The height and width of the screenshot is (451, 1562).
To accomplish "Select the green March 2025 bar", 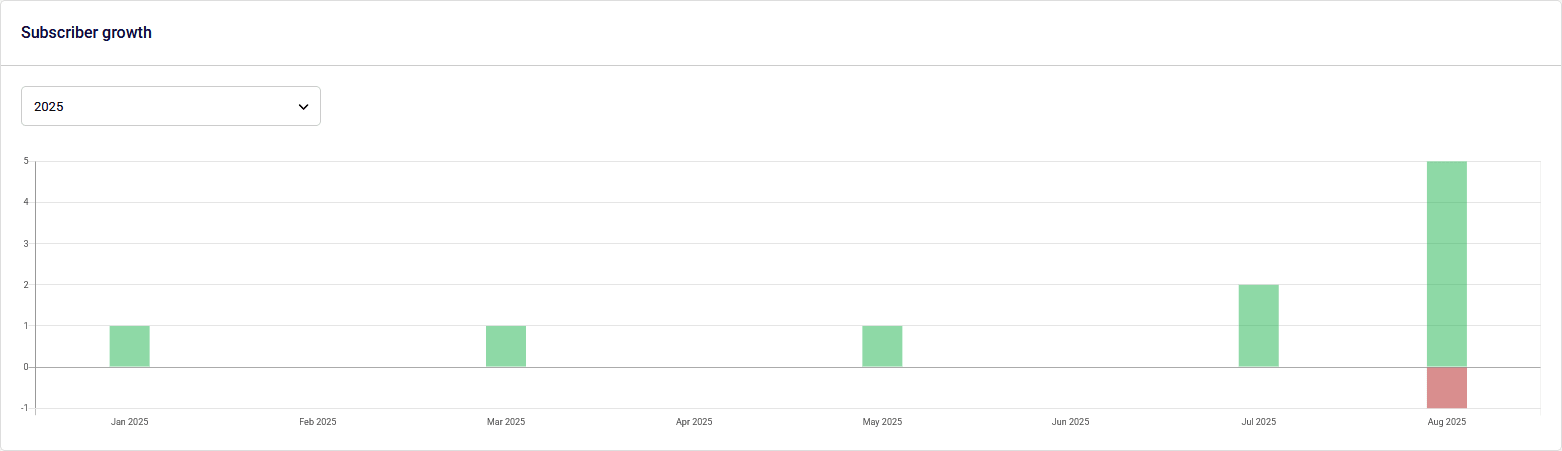I will (x=506, y=346).
